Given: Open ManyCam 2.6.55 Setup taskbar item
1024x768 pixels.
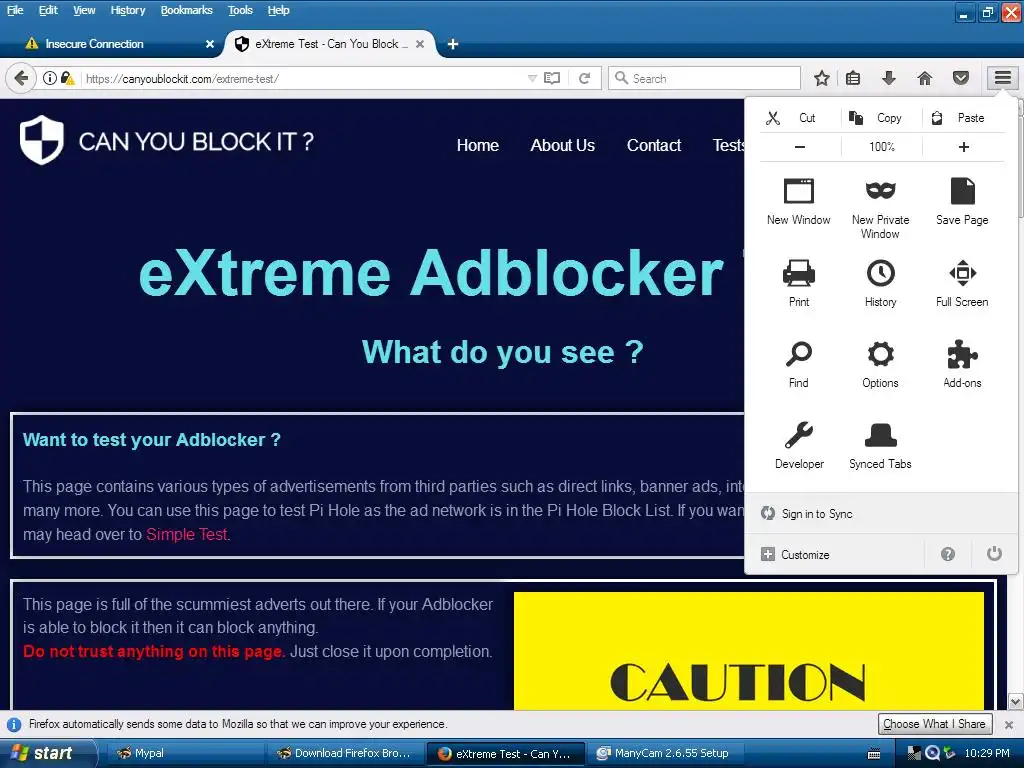Looking at the screenshot, I should [665, 753].
